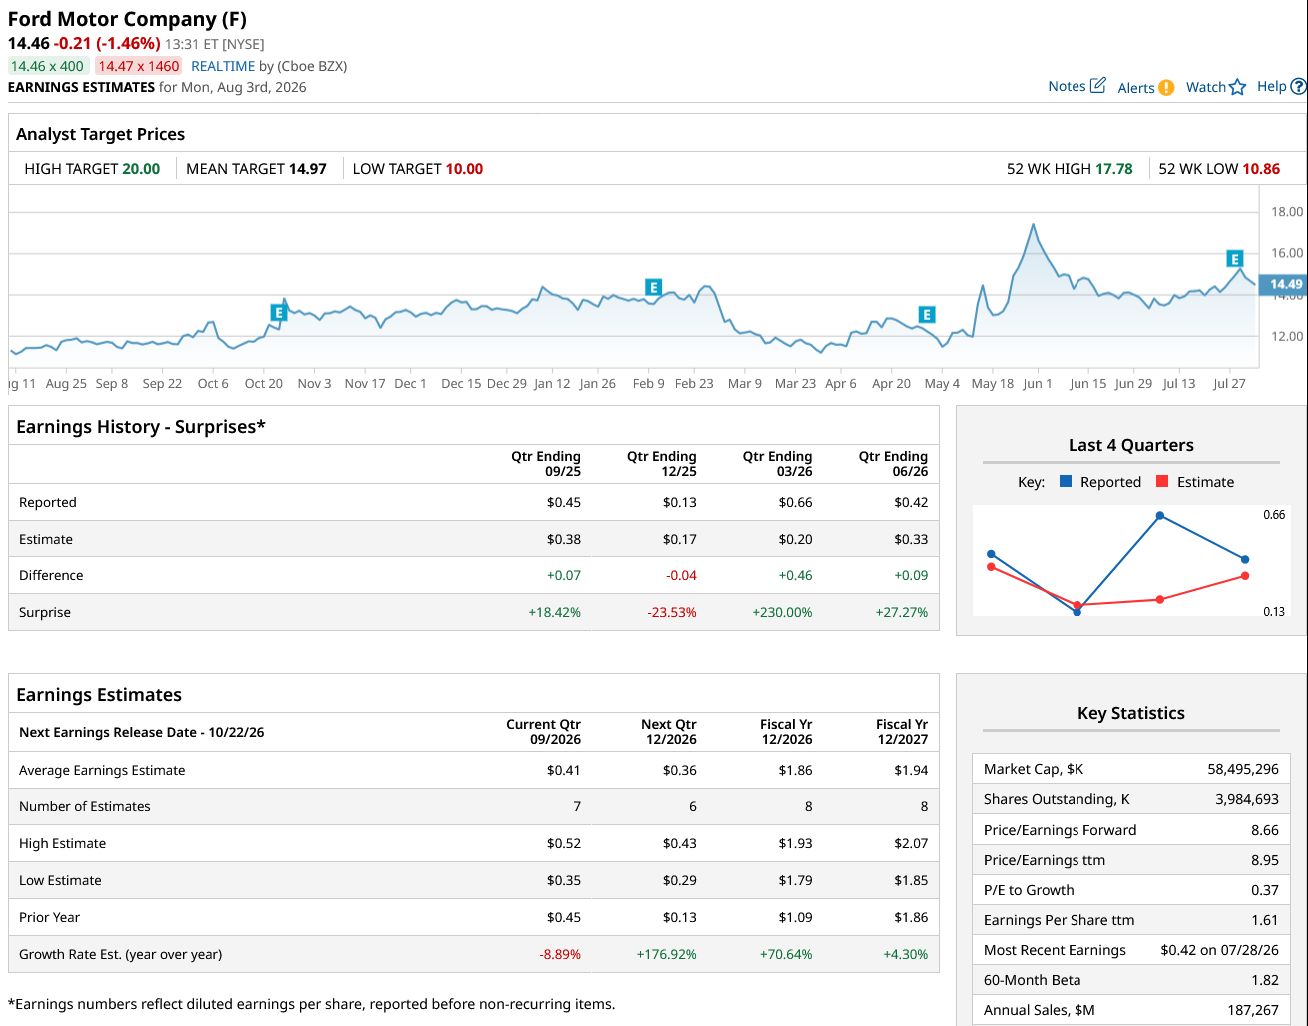Click the Fiscal Yr 12/2027 column header

[902, 732]
